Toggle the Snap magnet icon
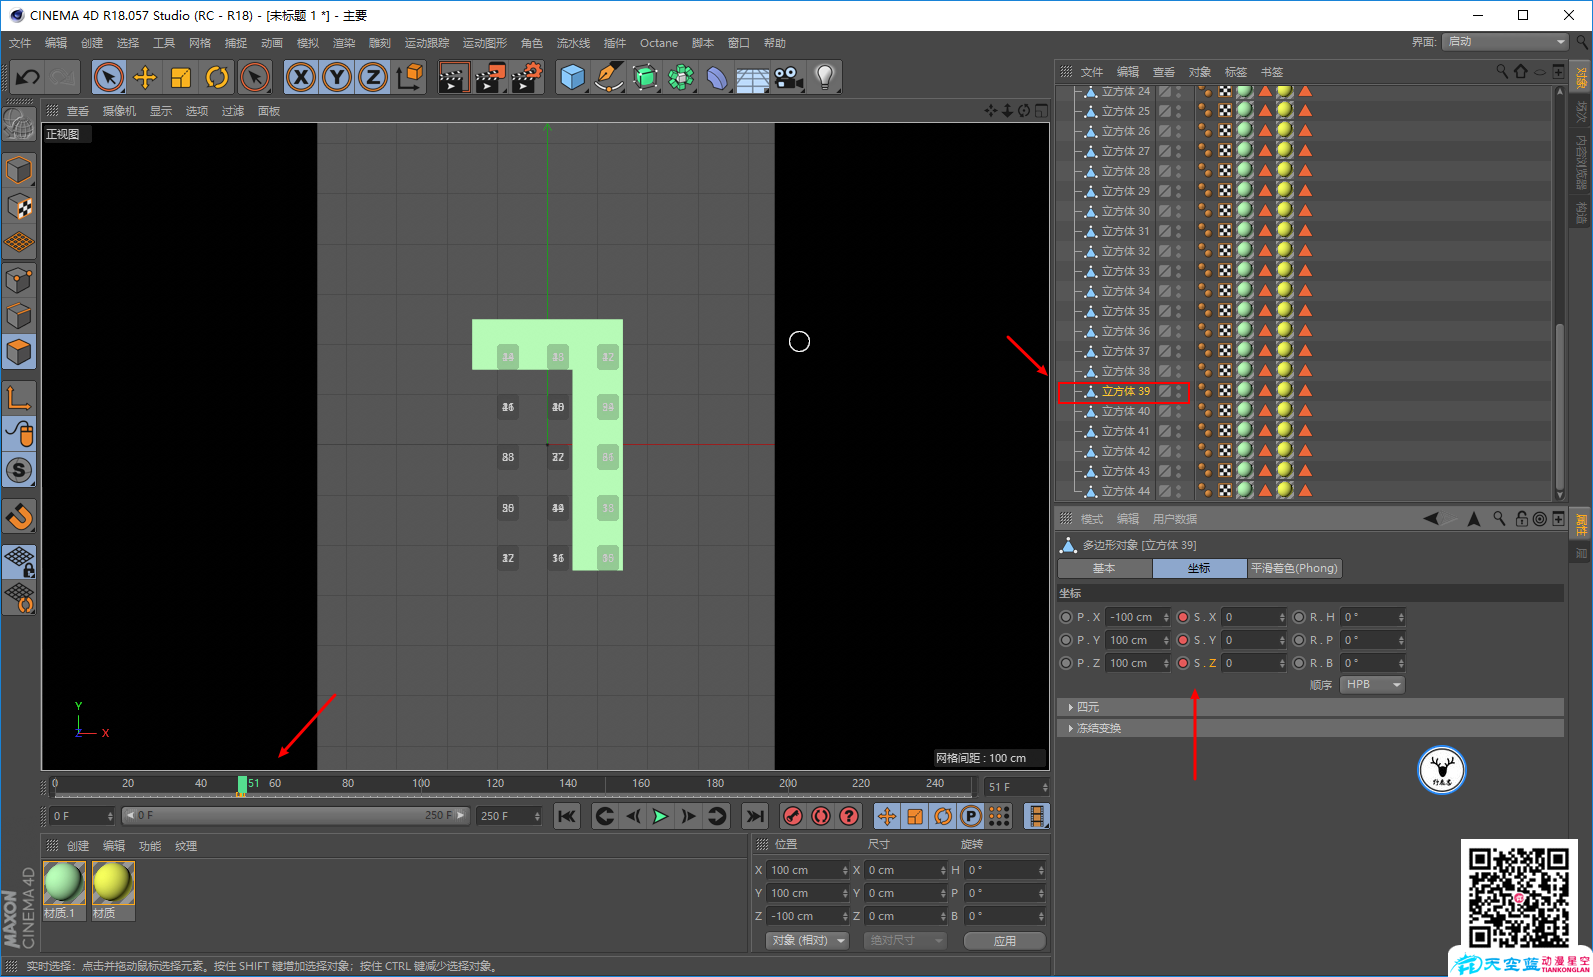1593x977 pixels. click(19, 516)
